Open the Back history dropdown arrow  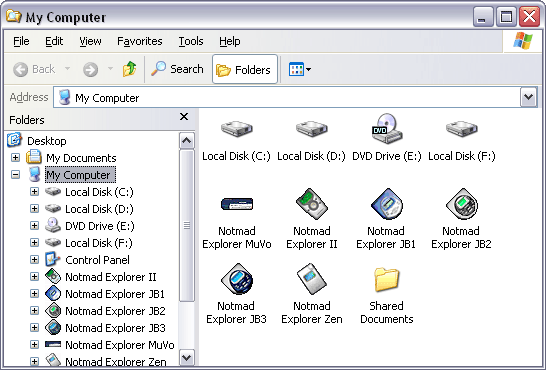tap(68, 69)
